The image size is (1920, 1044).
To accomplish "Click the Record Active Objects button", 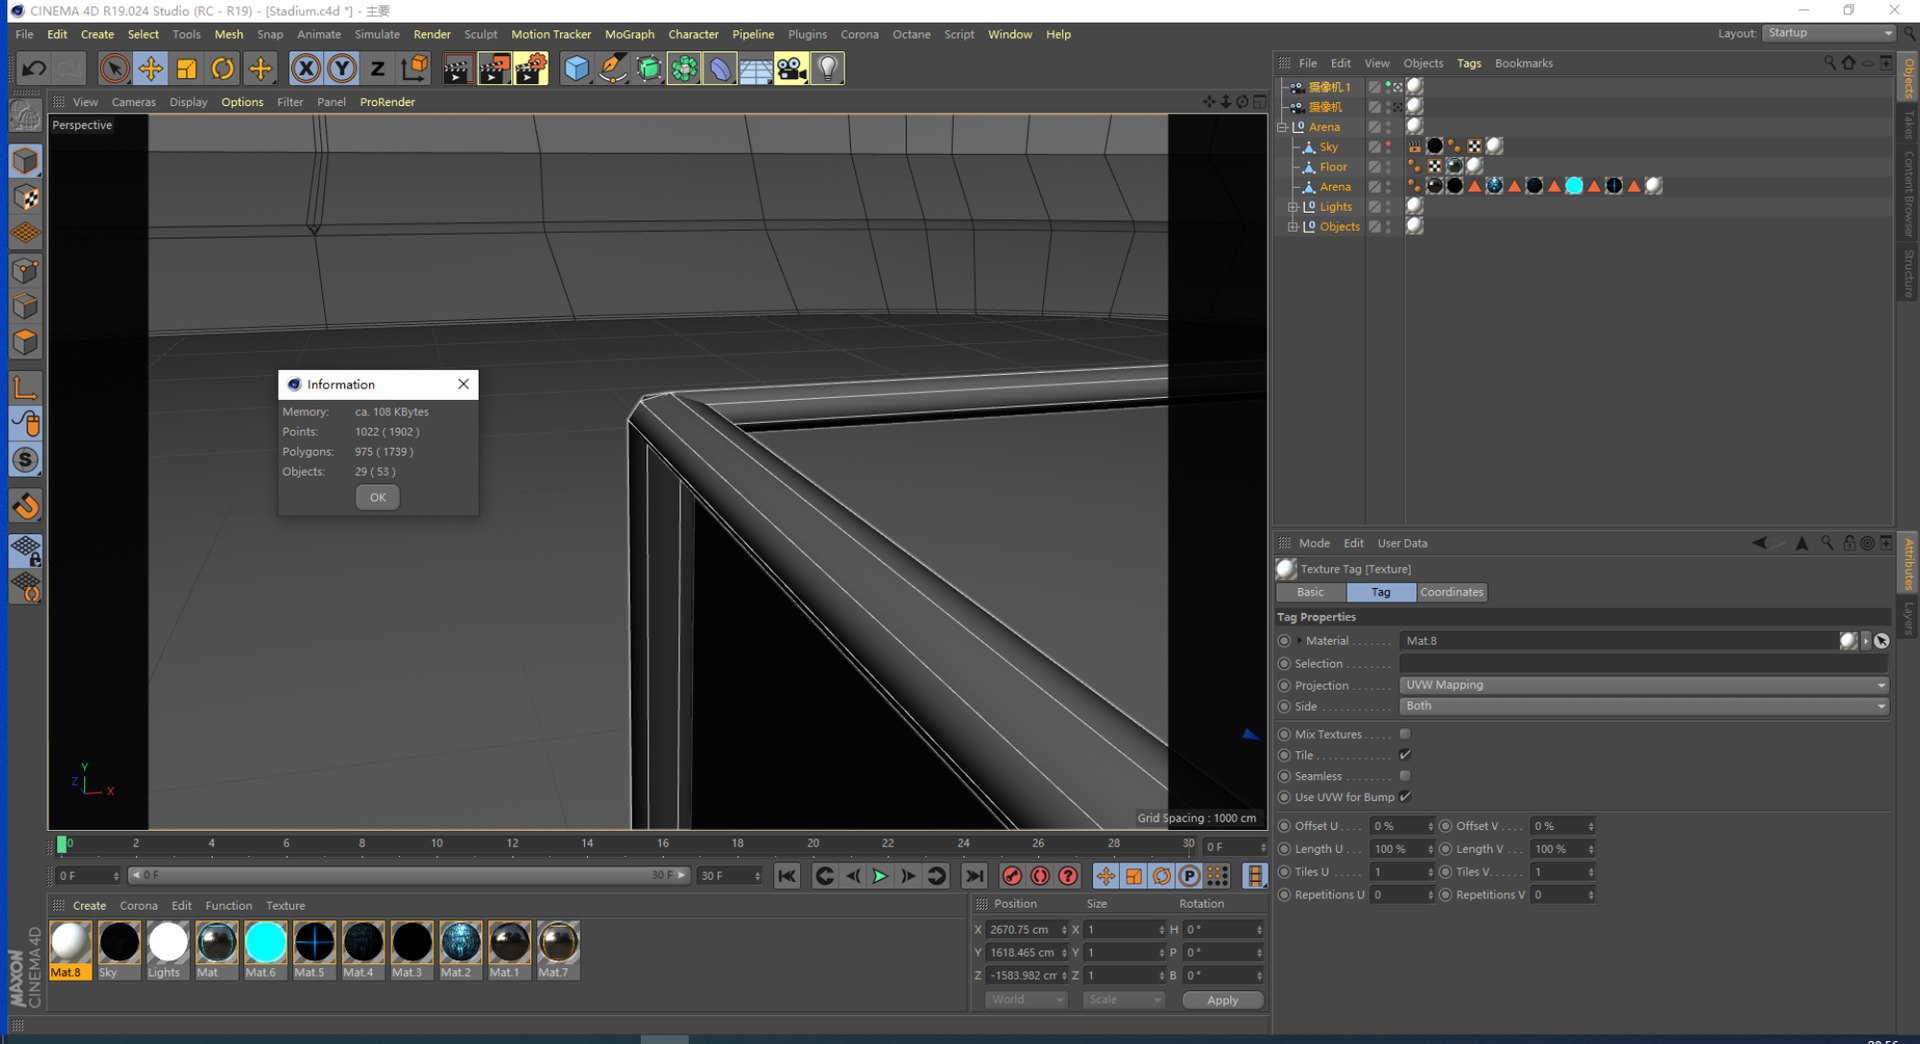I will coord(1012,876).
